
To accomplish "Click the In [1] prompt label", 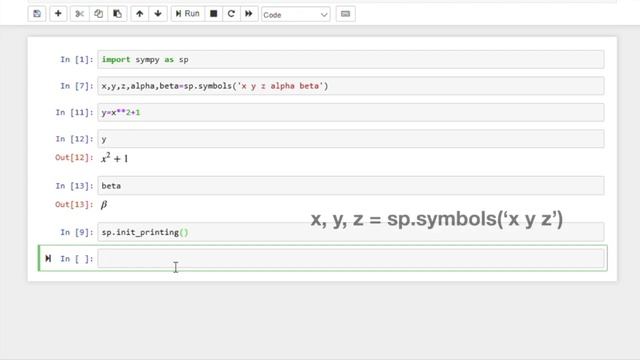I will click(x=77, y=60).
